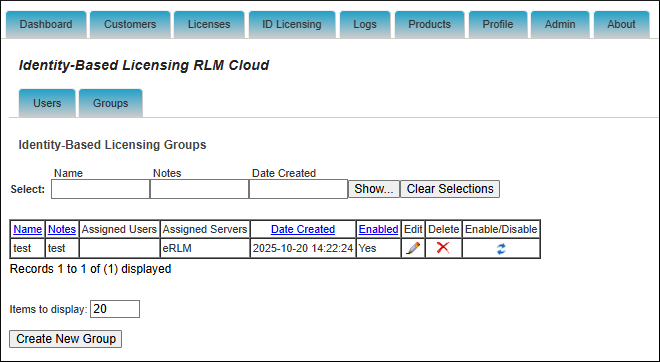Select the Groups sub-tab

(x=111, y=103)
